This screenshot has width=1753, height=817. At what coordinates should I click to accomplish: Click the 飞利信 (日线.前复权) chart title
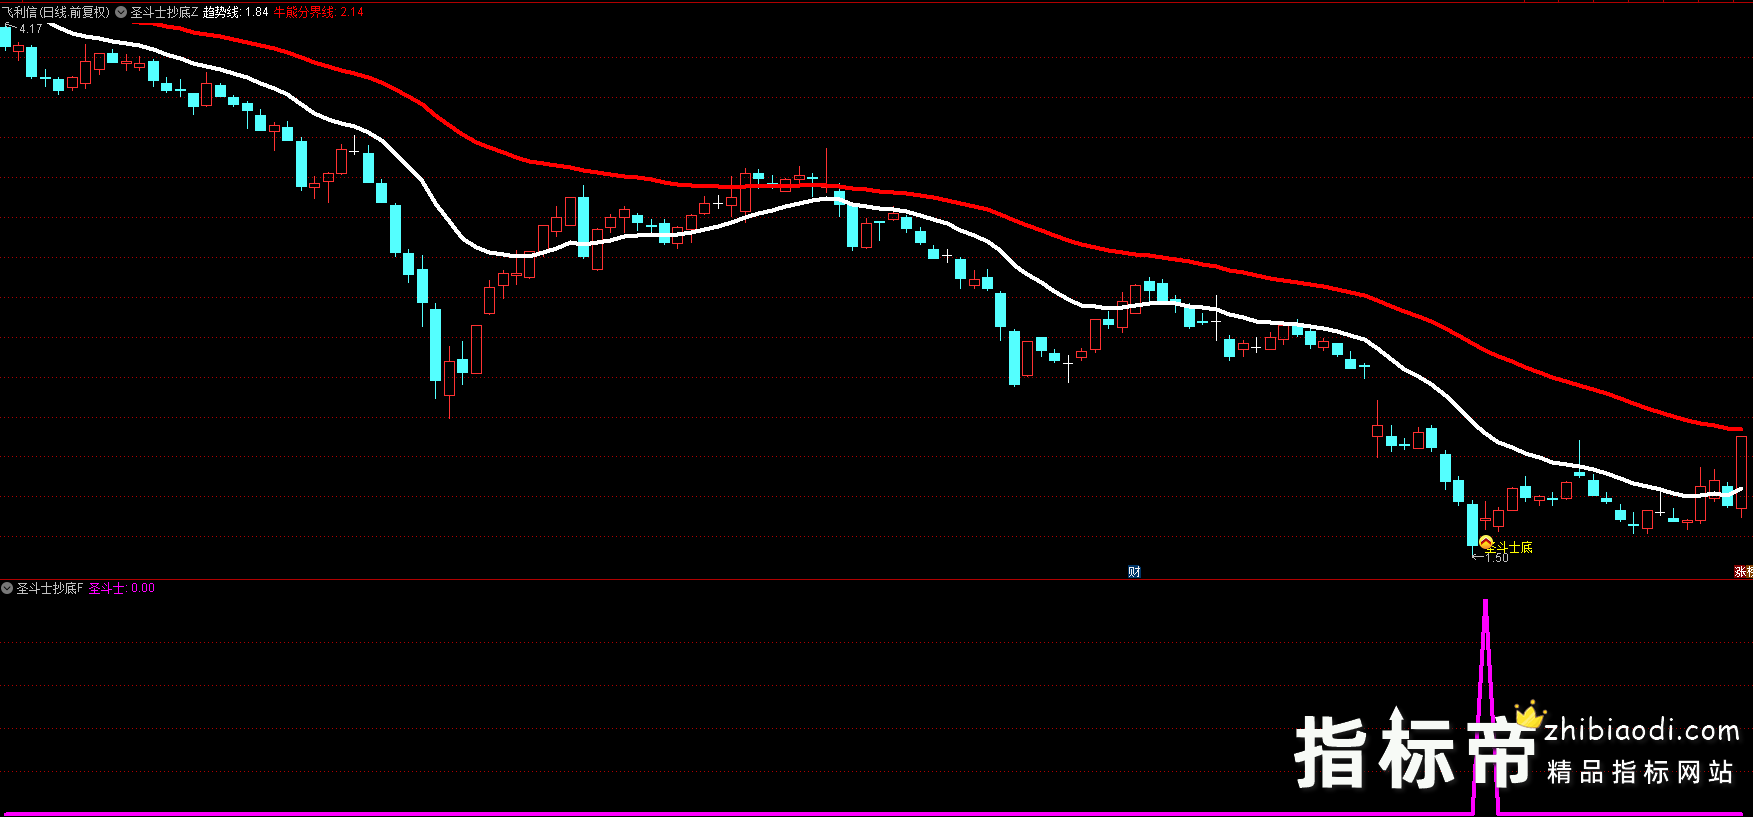coord(56,13)
